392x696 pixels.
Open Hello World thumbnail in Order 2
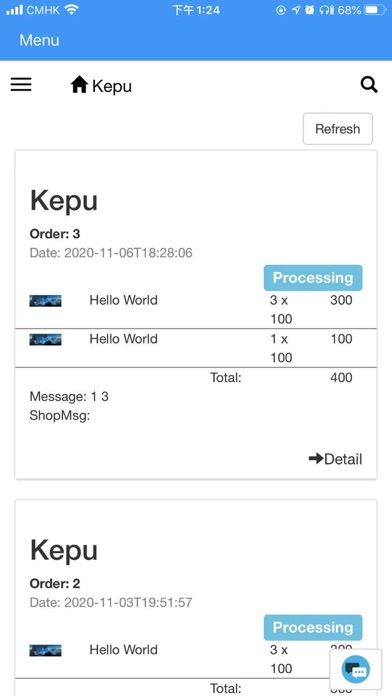click(45, 651)
